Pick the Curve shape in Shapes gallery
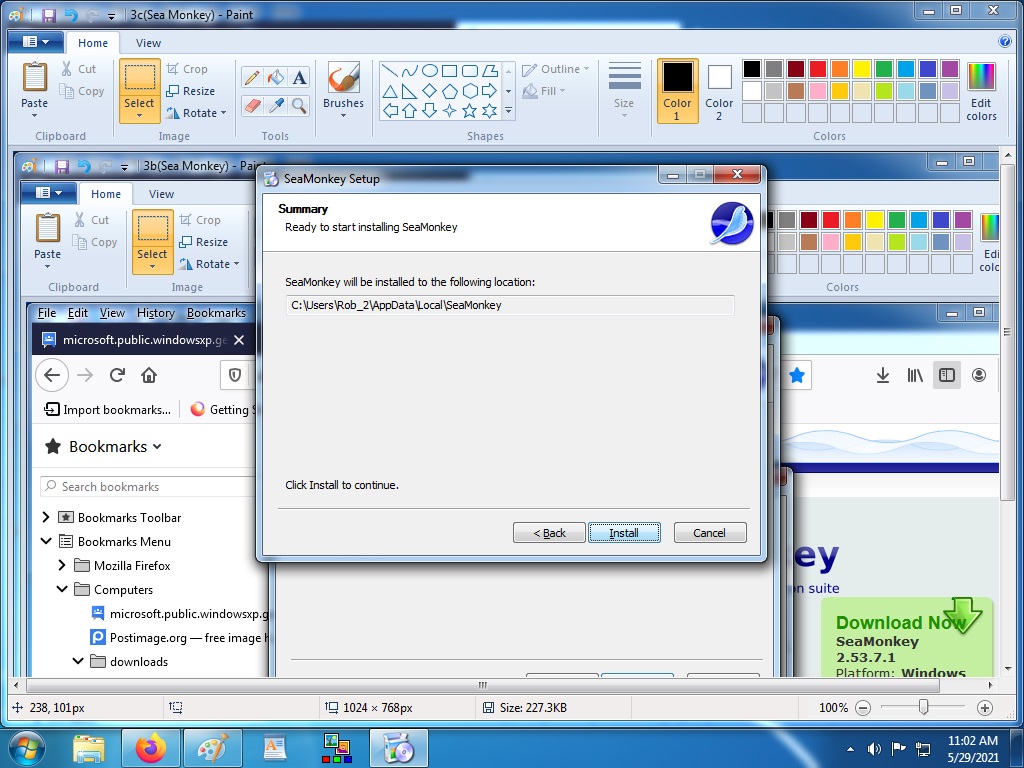Viewport: 1024px width, 768px height. click(x=409, y=71)
